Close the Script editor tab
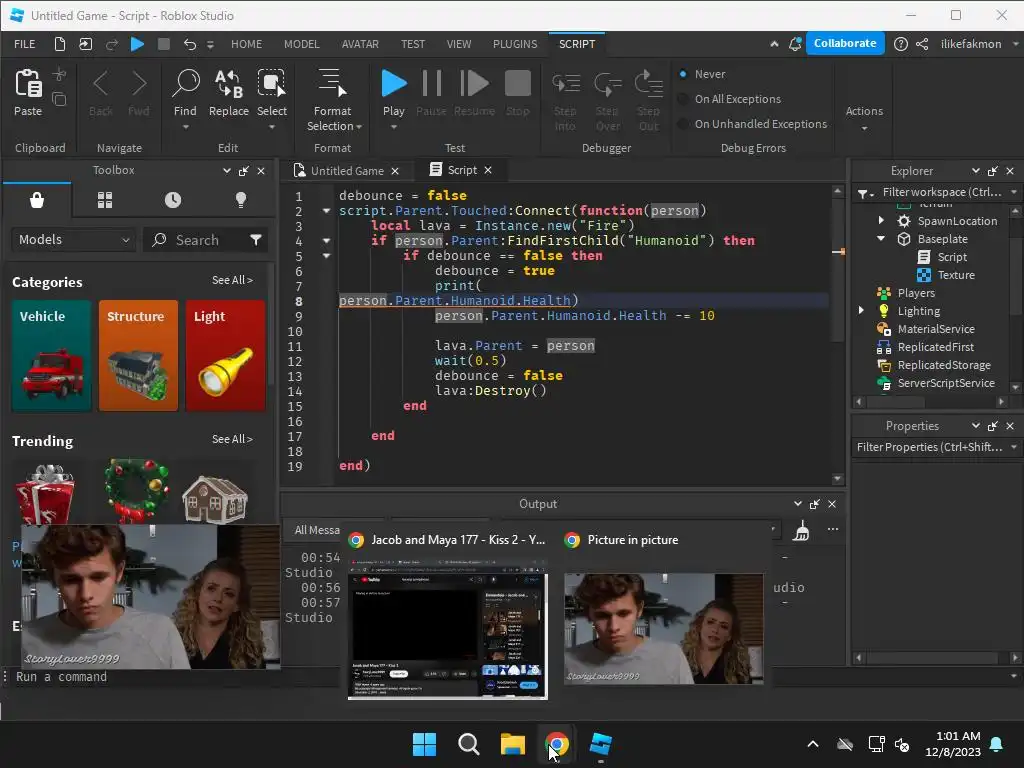The height and width of the screenshot is (768, 1024). click(x=488, y=170)
